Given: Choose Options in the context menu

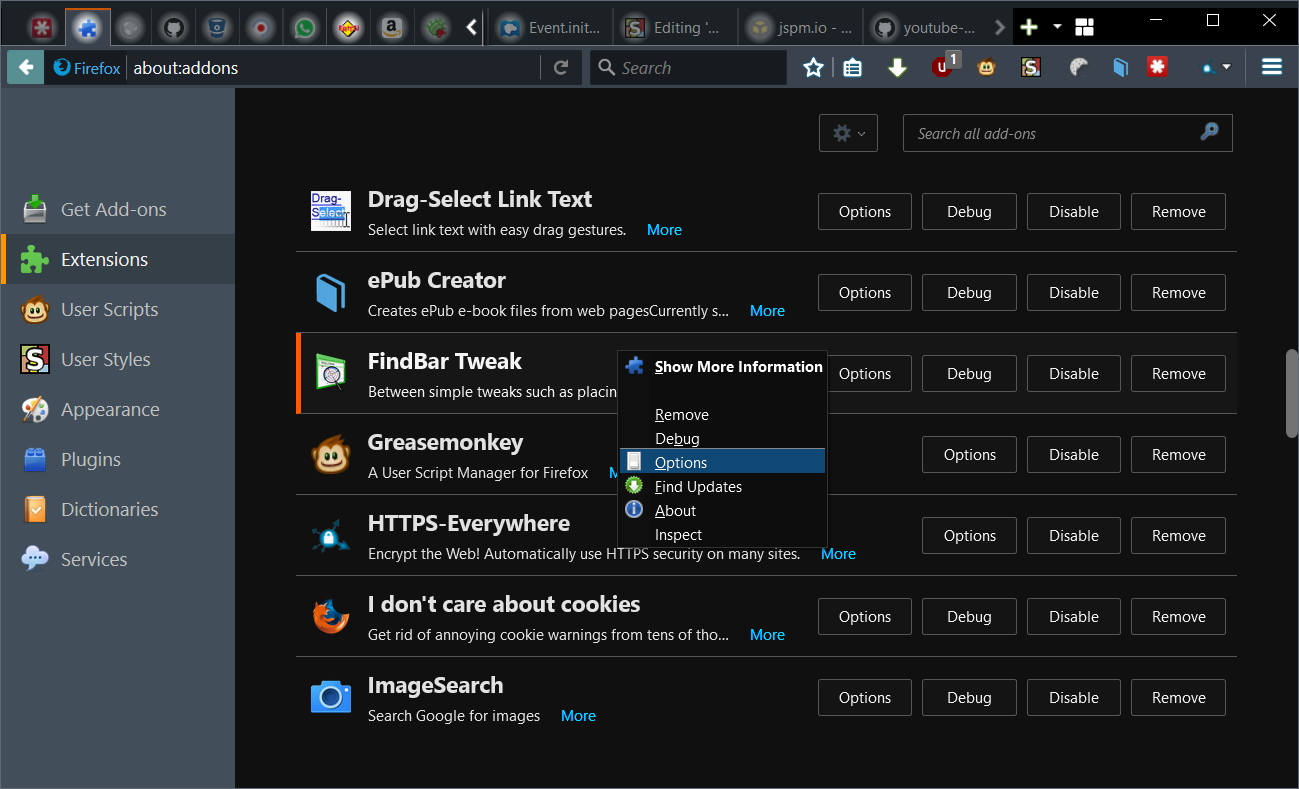Looking at the screenshot, I should tap(723, 462).
